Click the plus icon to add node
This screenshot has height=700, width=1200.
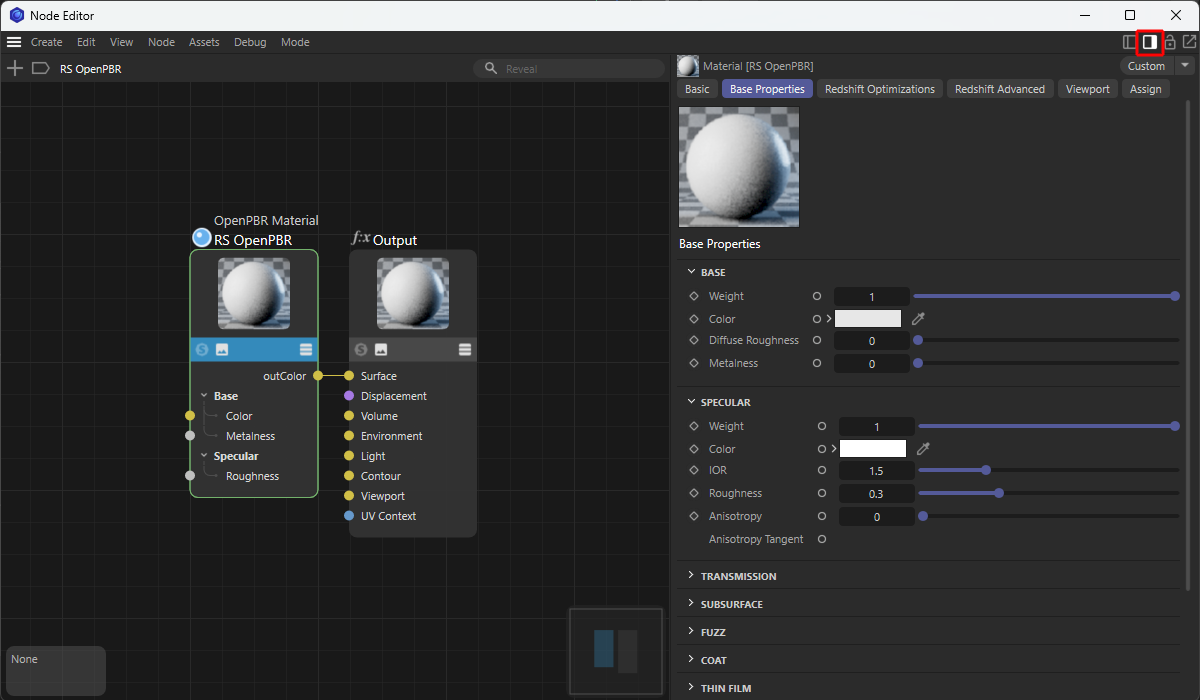click(15, 69)
